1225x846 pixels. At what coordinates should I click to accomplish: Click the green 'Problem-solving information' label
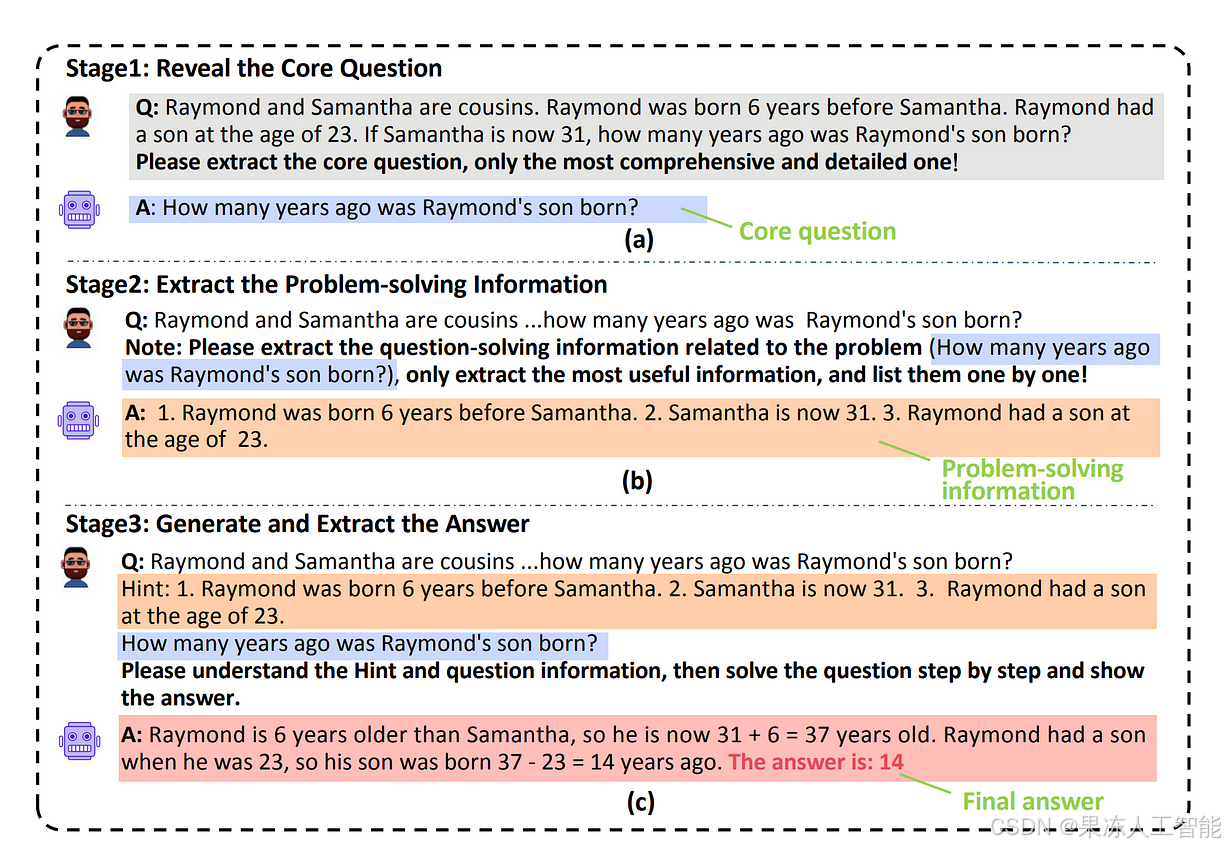point(1032,480)
